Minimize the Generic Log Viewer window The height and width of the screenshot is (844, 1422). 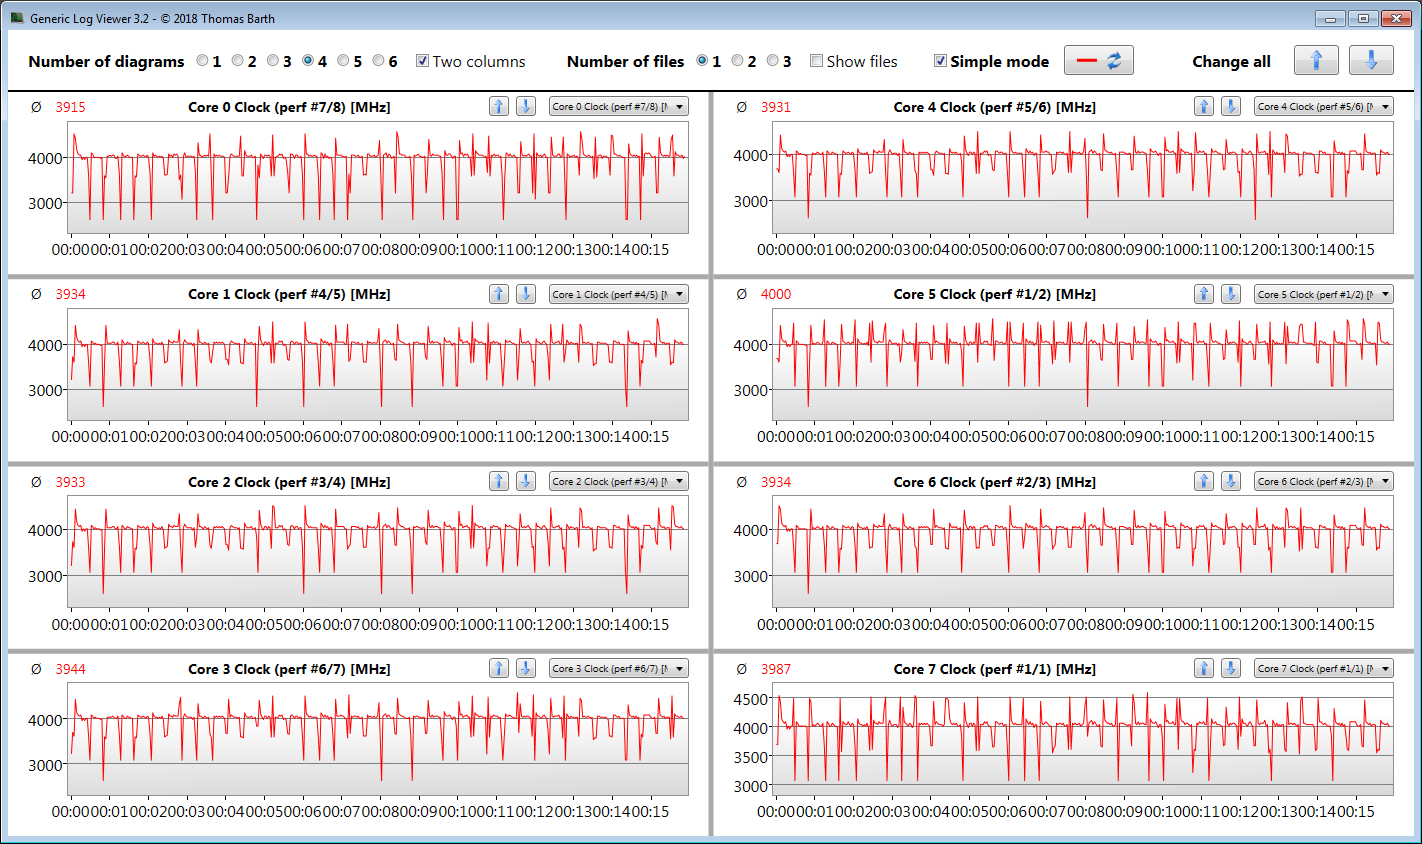[1329, 18]
